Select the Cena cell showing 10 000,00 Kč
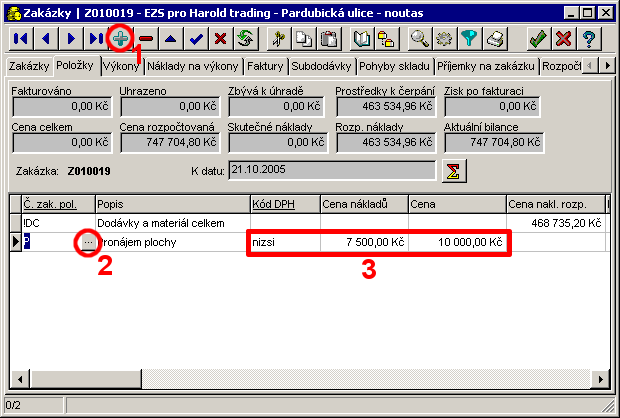The height and width of the screenshot is (418, 620). [456, 242]
